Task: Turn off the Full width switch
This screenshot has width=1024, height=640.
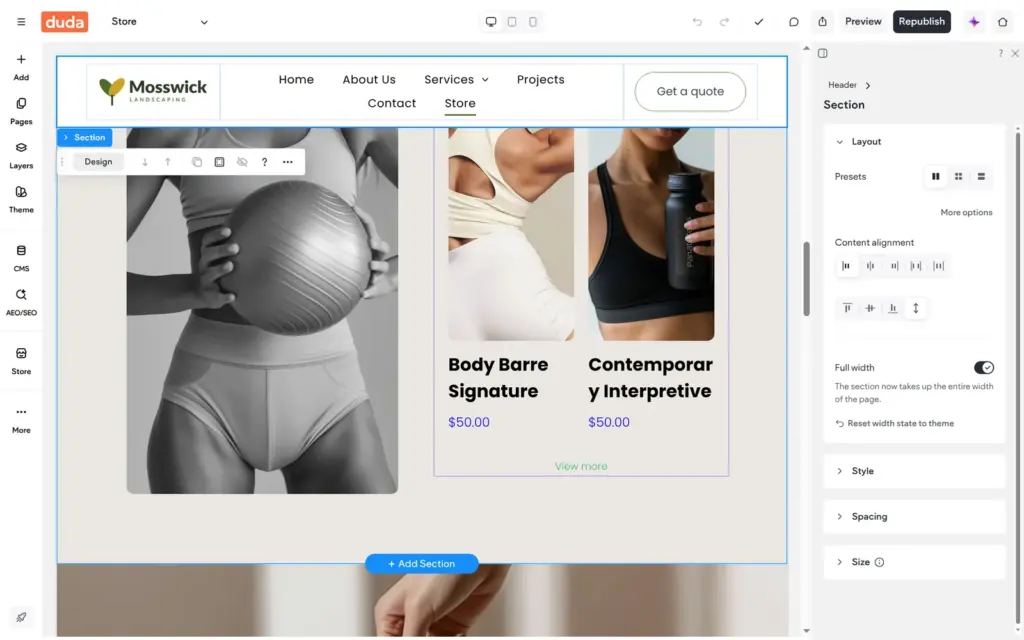Action: [984, 368]
